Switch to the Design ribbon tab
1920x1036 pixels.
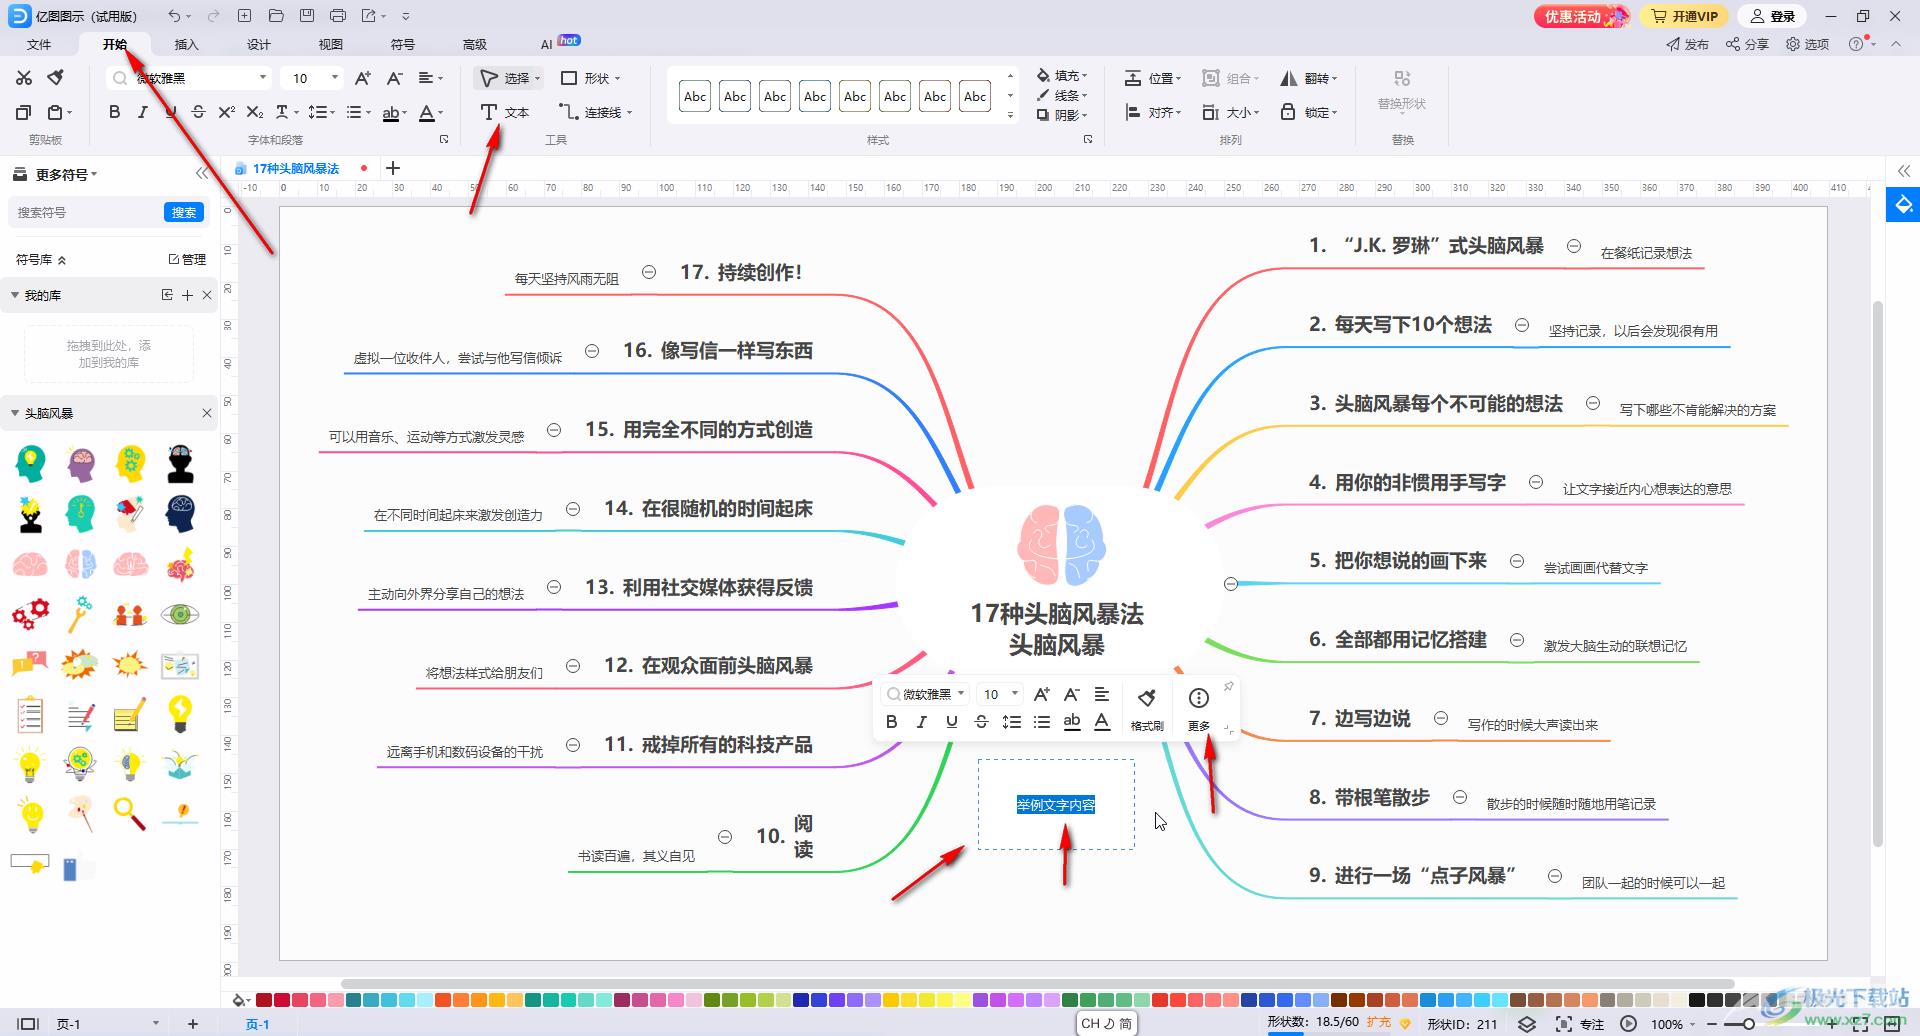(259, 44)
